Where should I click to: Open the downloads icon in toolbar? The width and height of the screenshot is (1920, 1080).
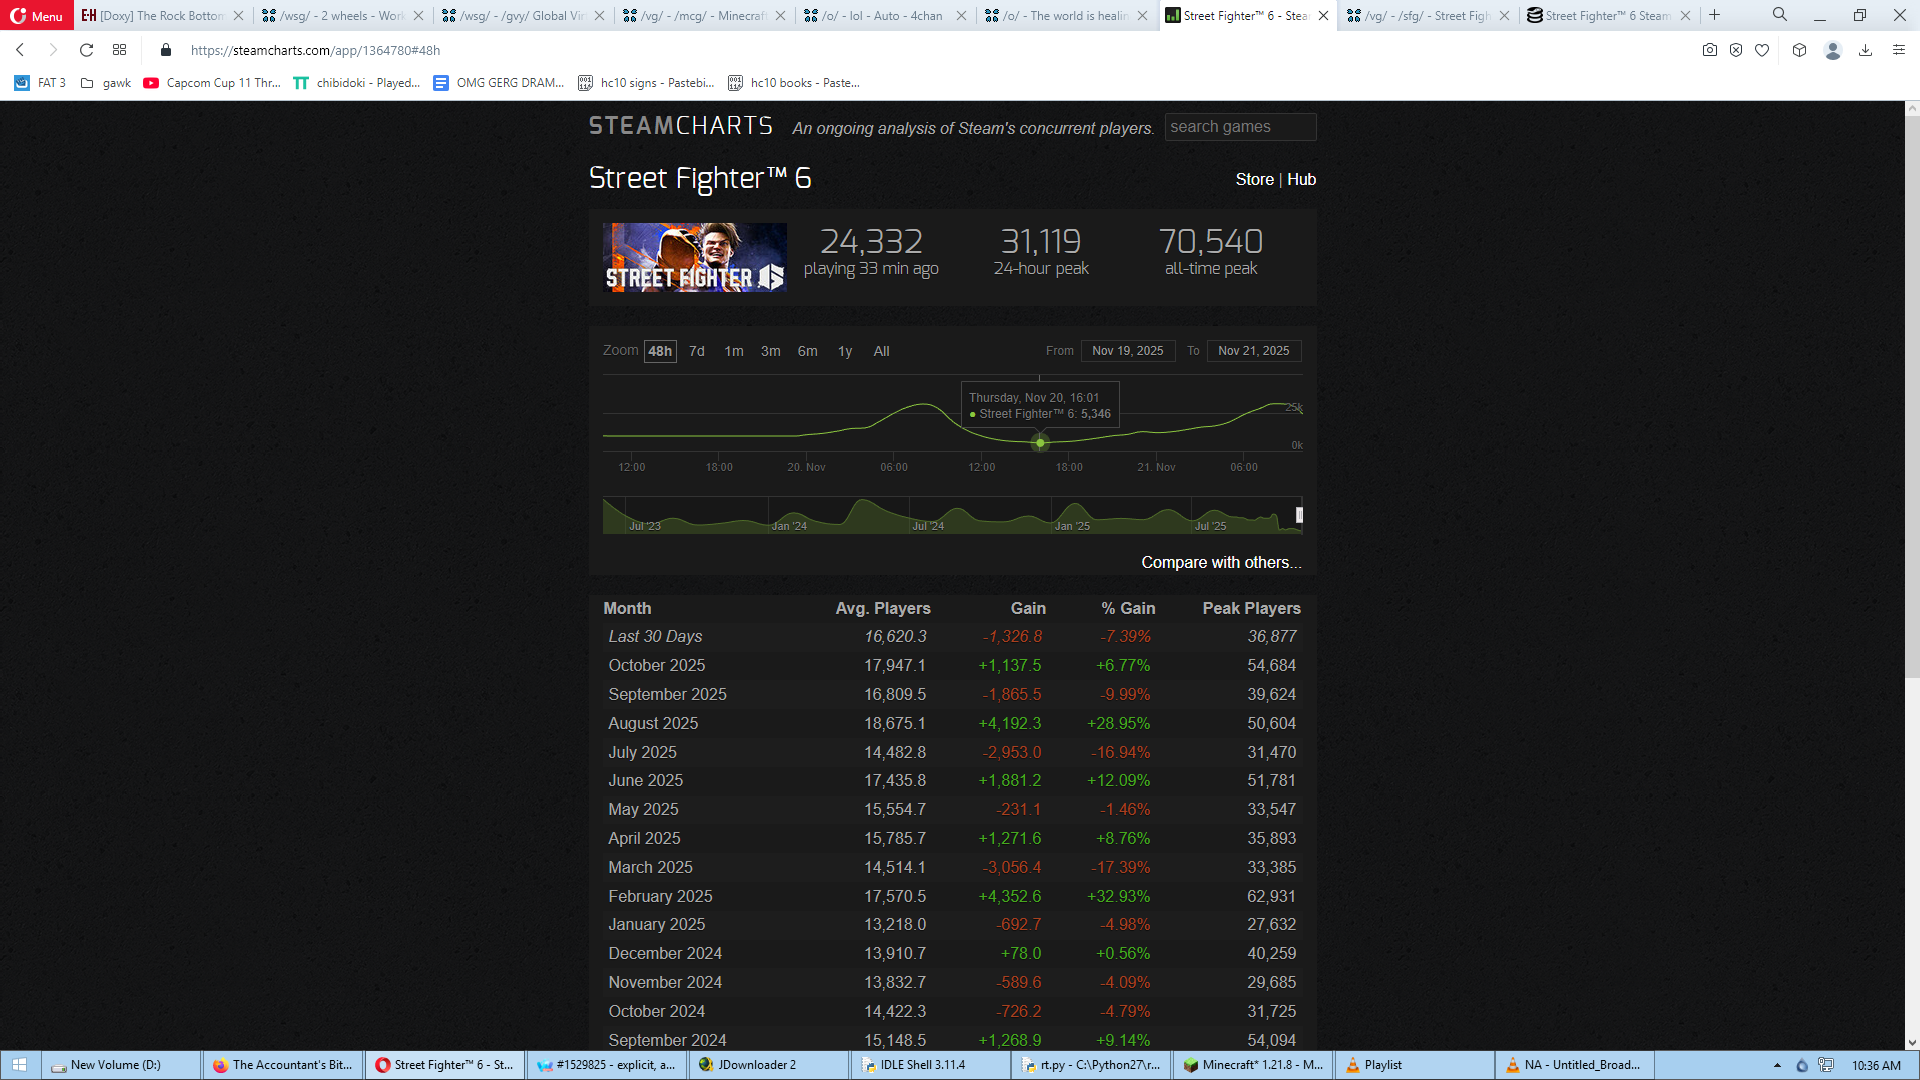coord(1865,50)
